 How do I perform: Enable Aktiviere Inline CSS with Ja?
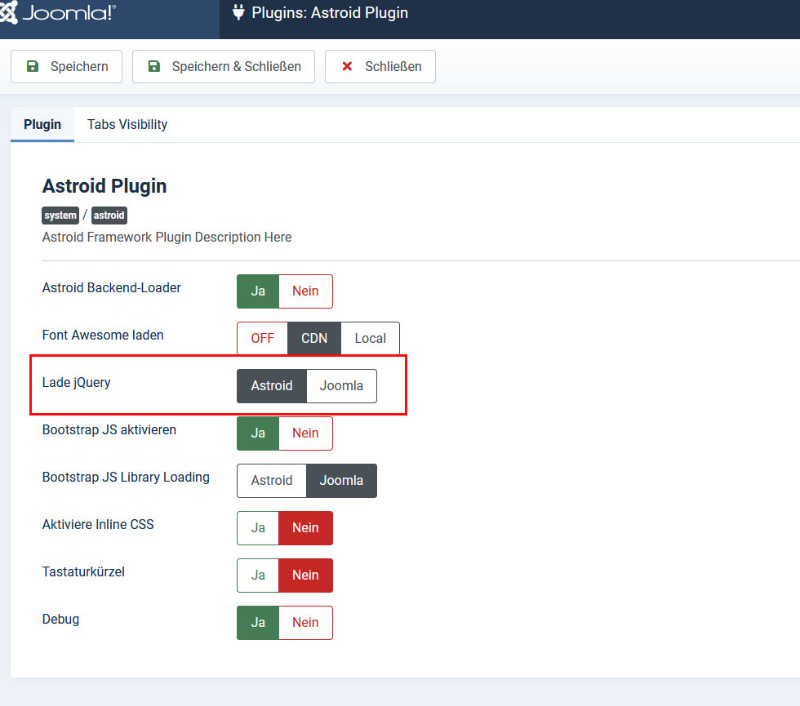pyautogui.click(x=258, y=528)
